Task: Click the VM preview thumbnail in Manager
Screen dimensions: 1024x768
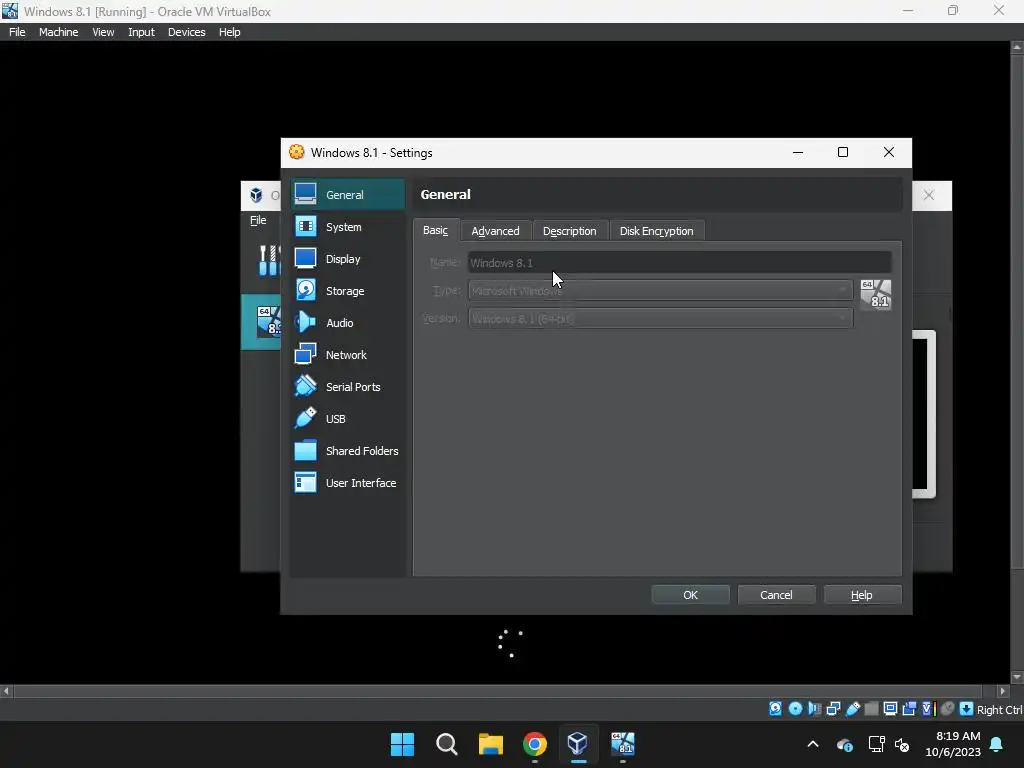Action: click(x=924, y=414)
